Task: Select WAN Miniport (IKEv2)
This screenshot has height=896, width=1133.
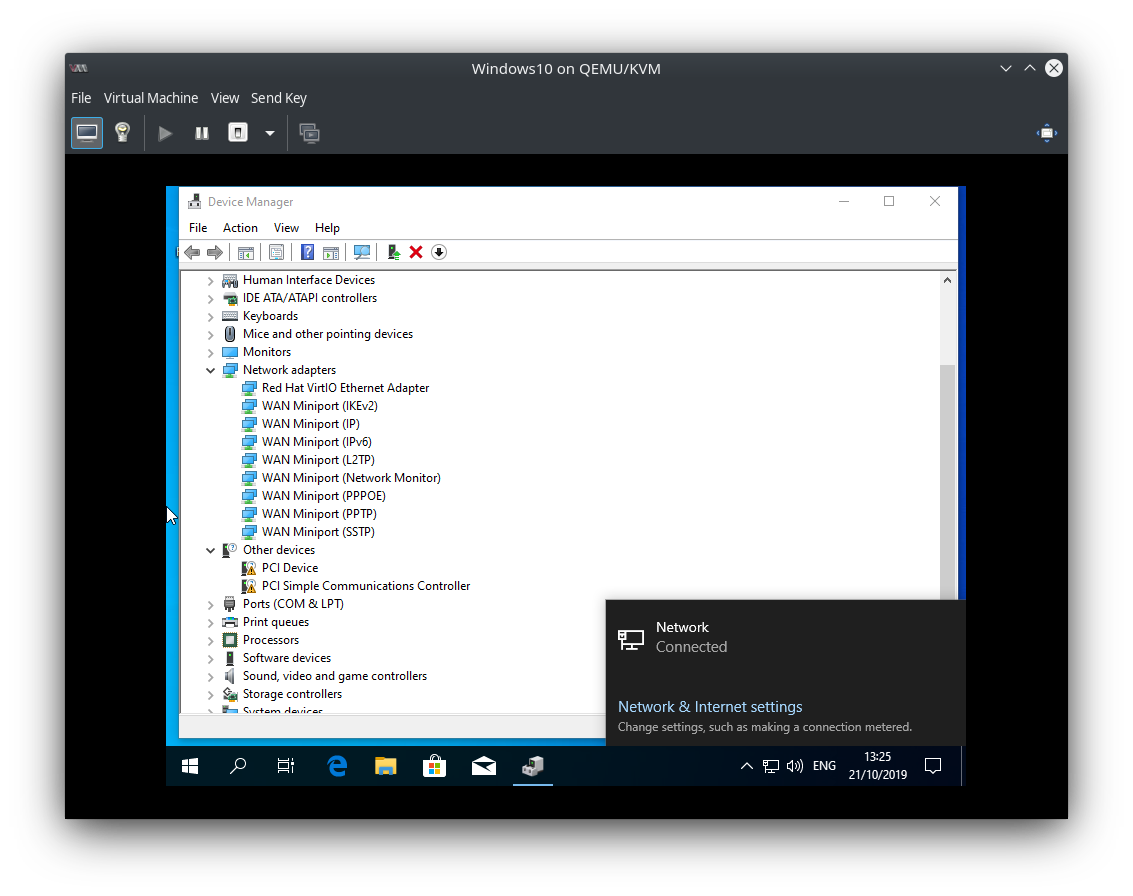Action: [319, 406]
